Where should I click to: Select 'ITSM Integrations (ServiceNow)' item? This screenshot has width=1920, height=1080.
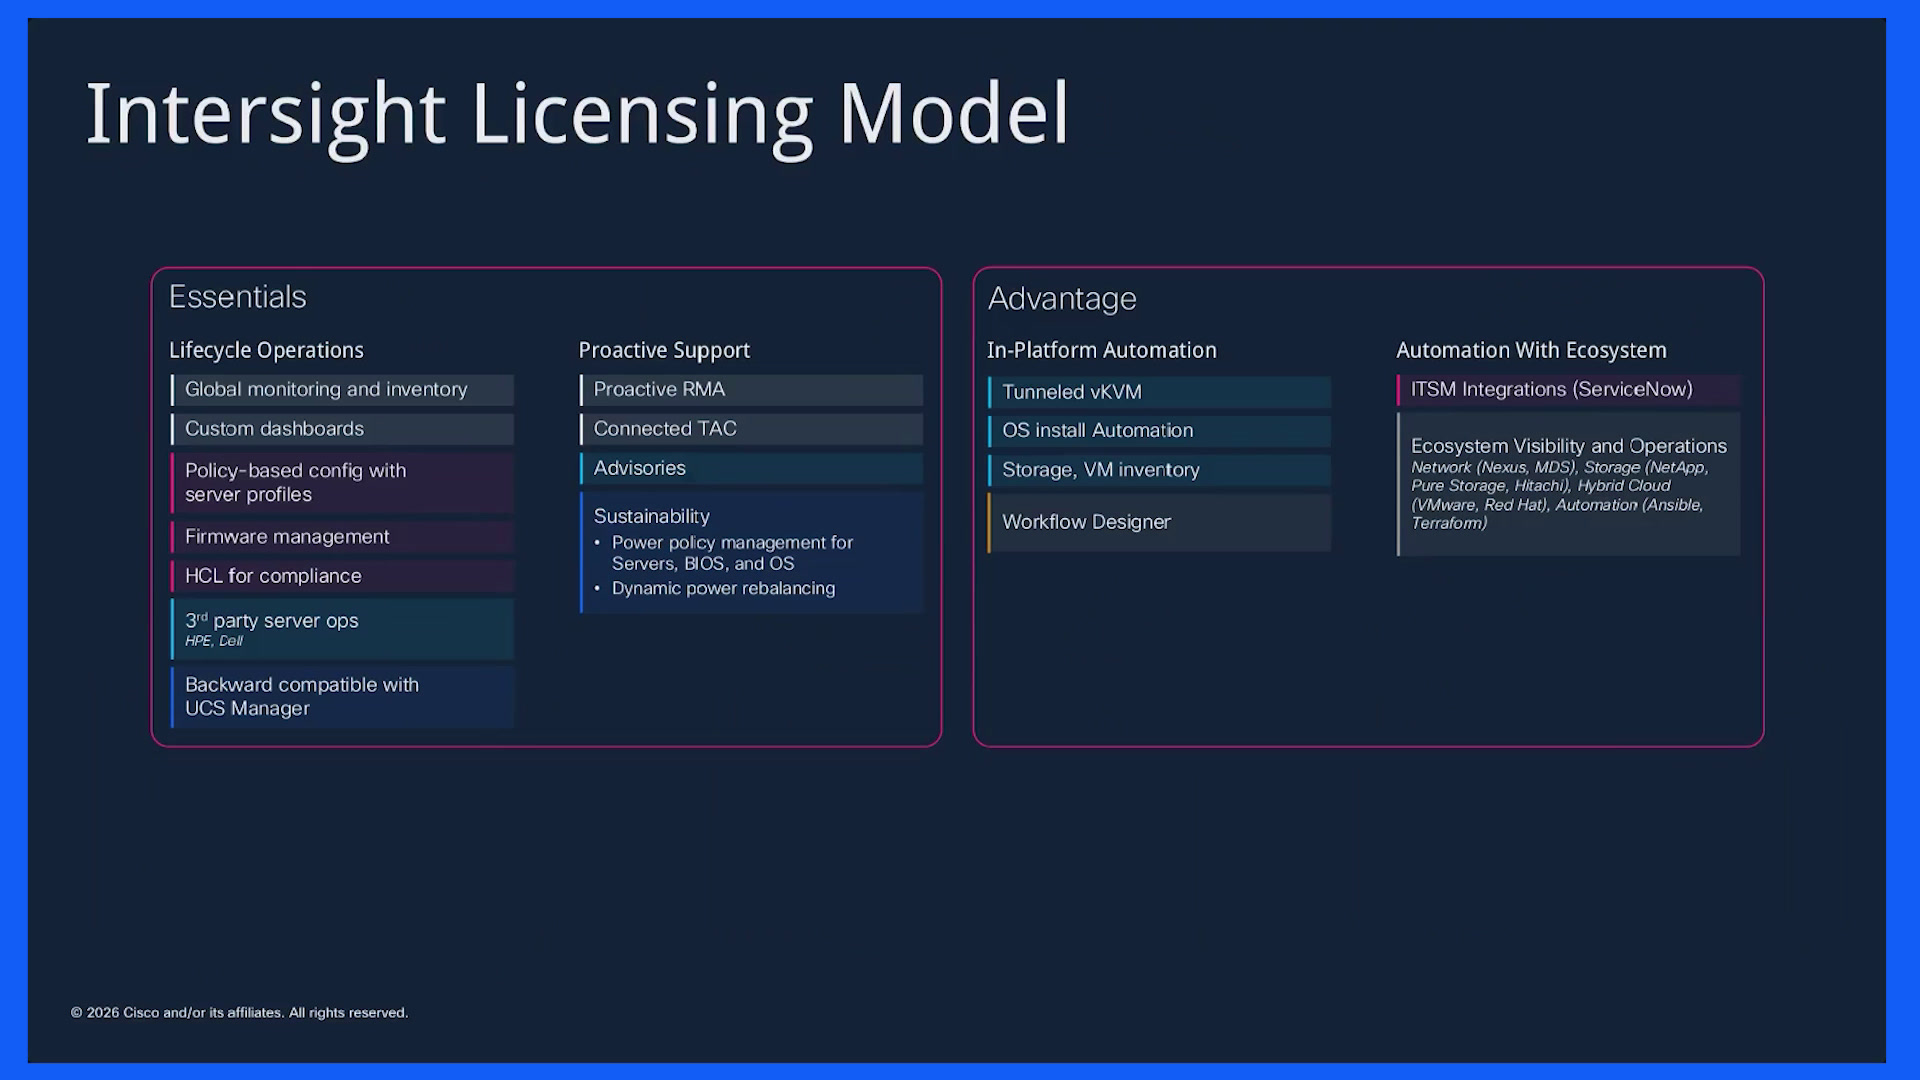[1568, 390]
